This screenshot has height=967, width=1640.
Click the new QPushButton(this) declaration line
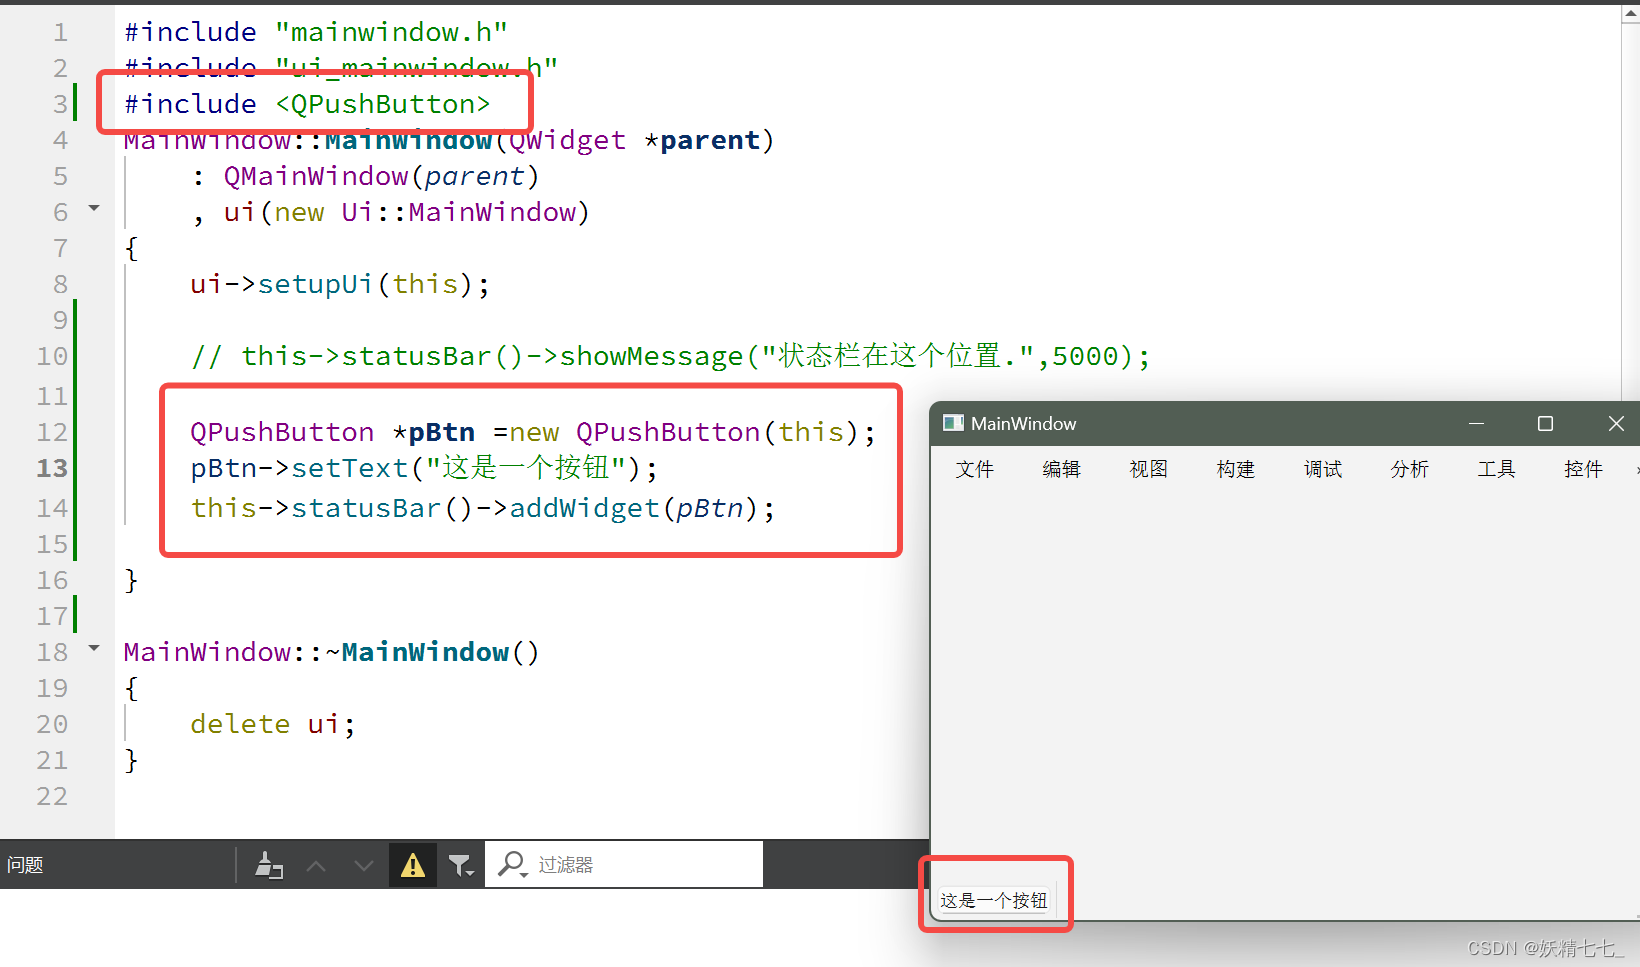(533, 432)
